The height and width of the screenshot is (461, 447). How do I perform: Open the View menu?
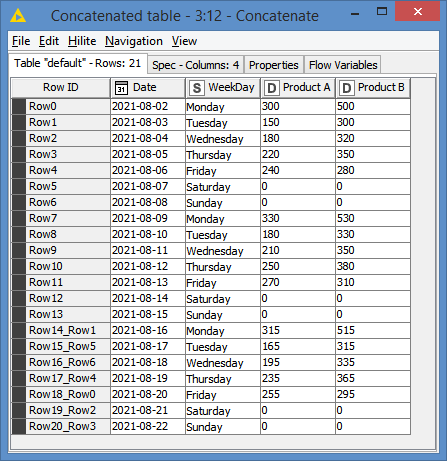pos(184,41)
